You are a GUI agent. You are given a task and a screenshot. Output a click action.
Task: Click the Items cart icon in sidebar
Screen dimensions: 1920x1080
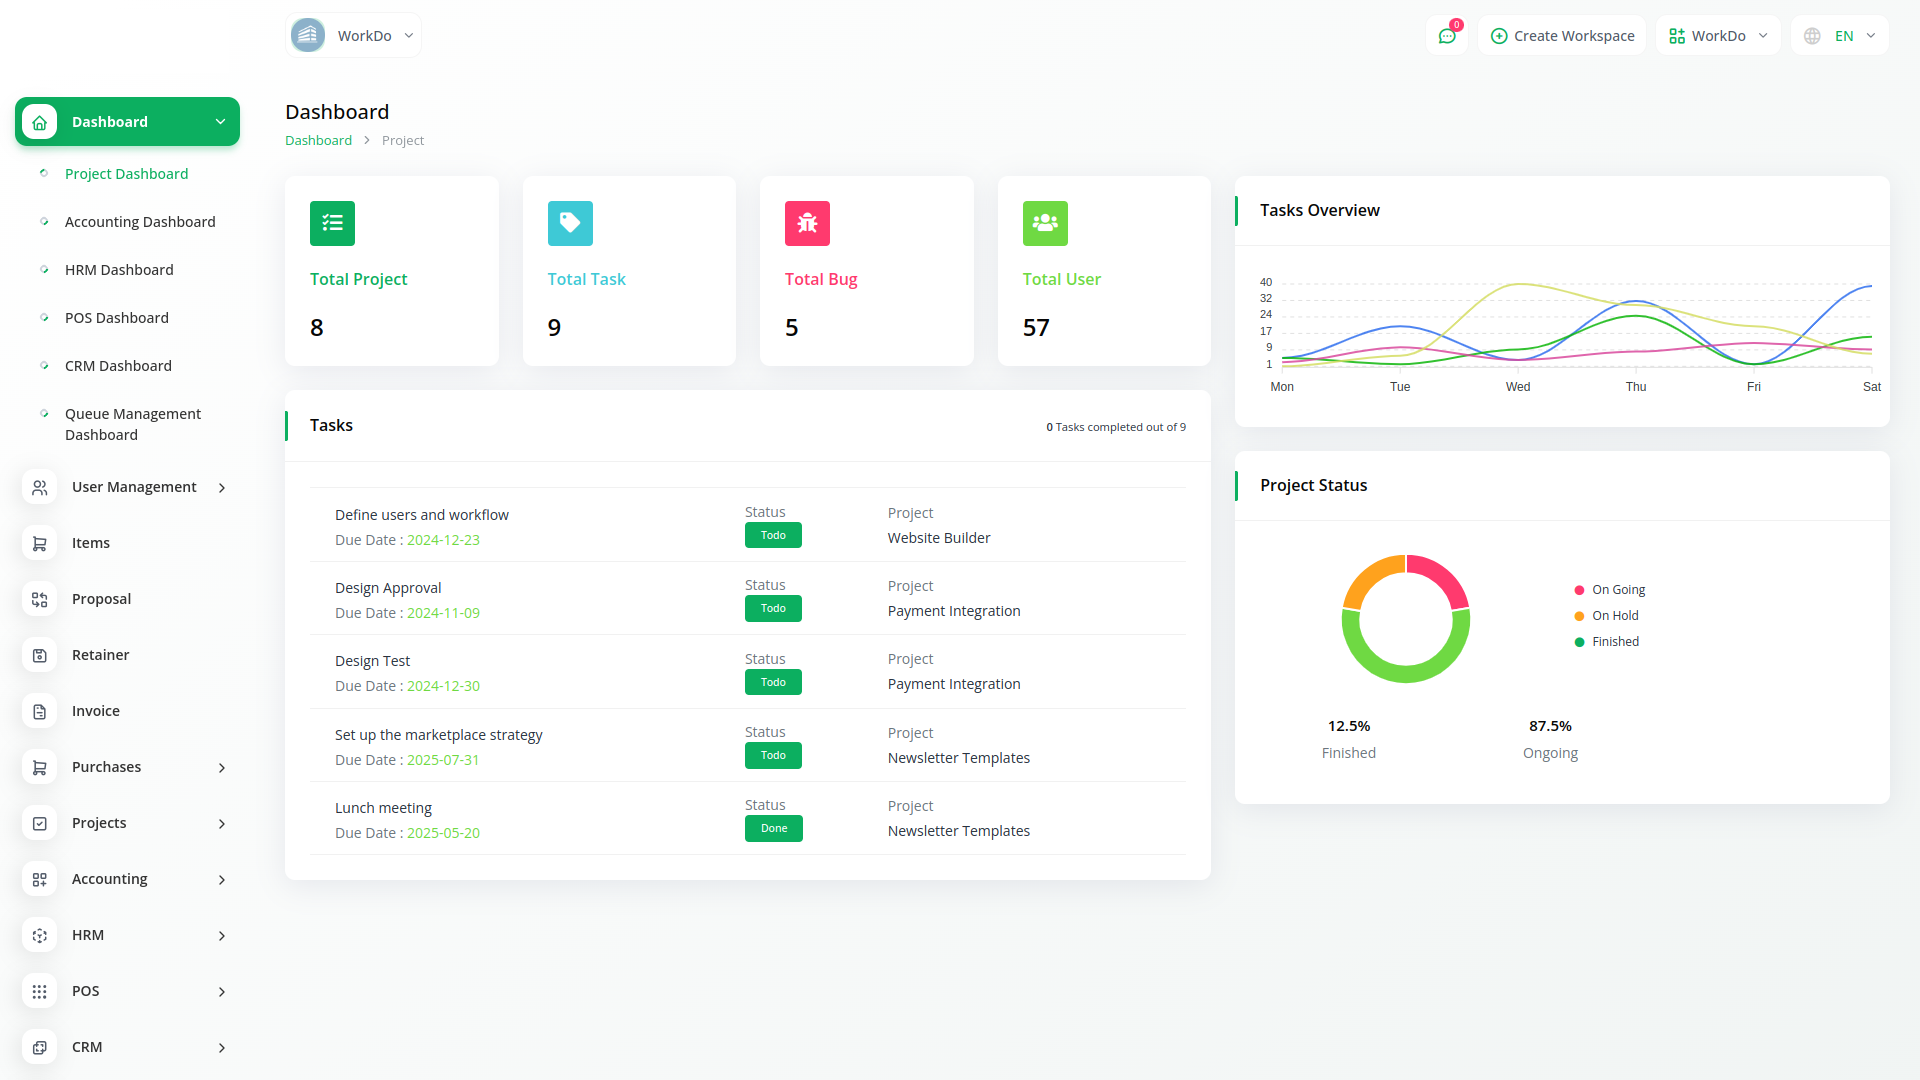(x=39, y=543)
